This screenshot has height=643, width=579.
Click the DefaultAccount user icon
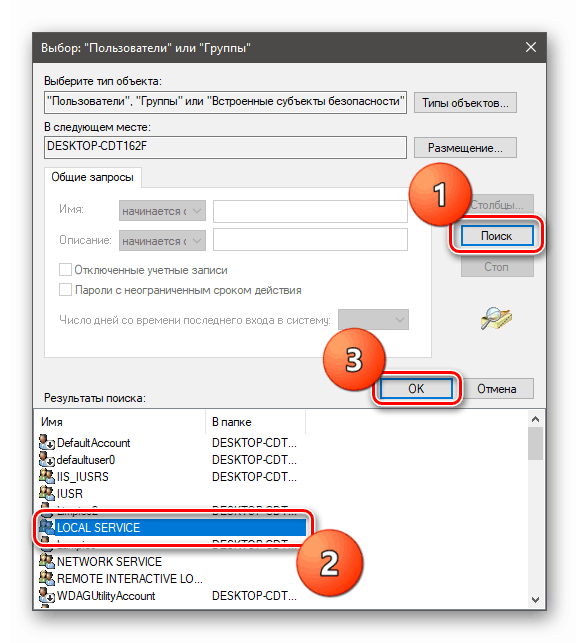click(47, 442)
